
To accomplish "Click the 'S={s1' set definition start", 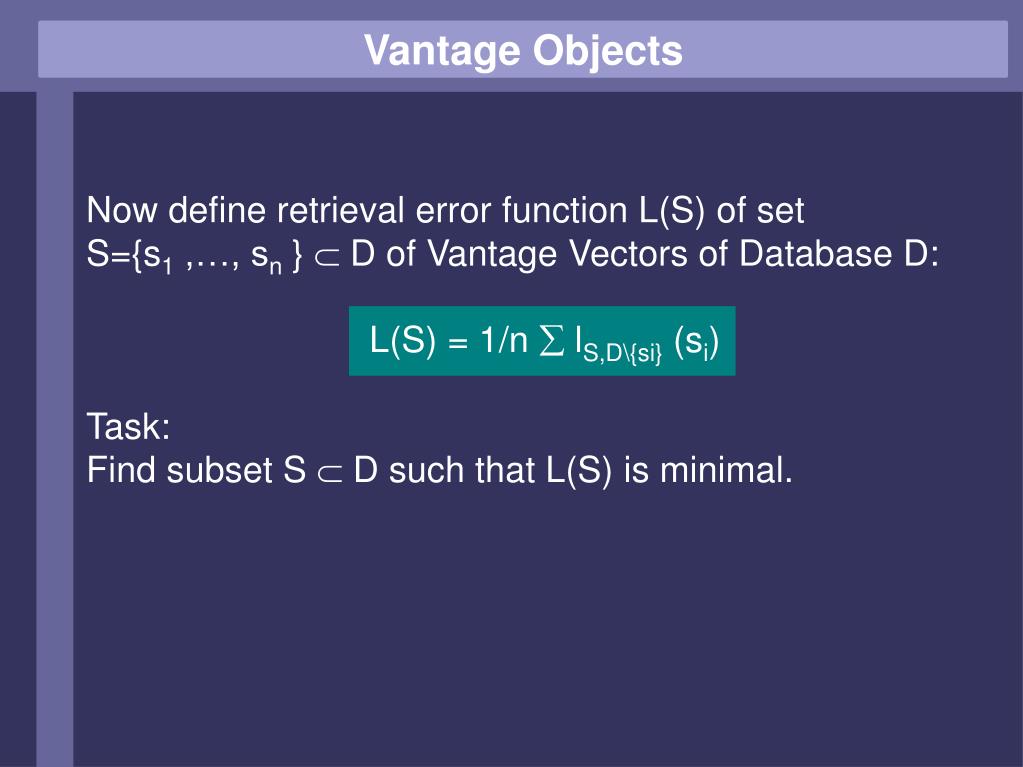I will 129,256.
